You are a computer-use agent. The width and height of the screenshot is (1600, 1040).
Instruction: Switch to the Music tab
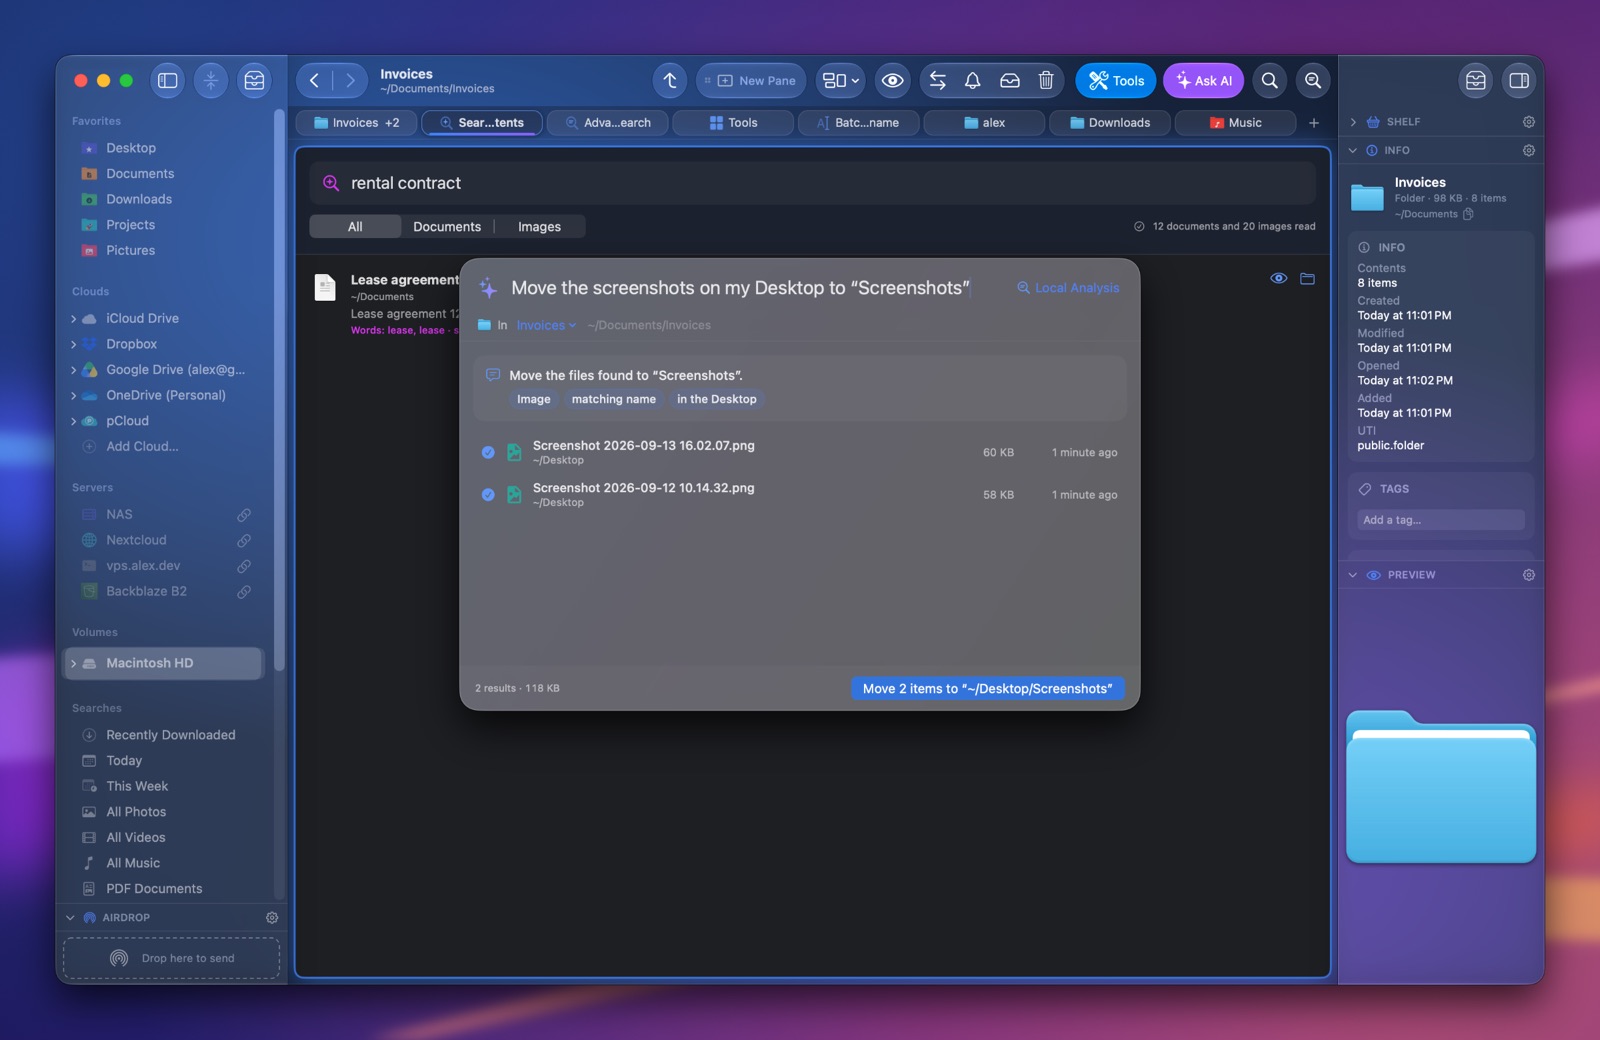[1236, 123]
